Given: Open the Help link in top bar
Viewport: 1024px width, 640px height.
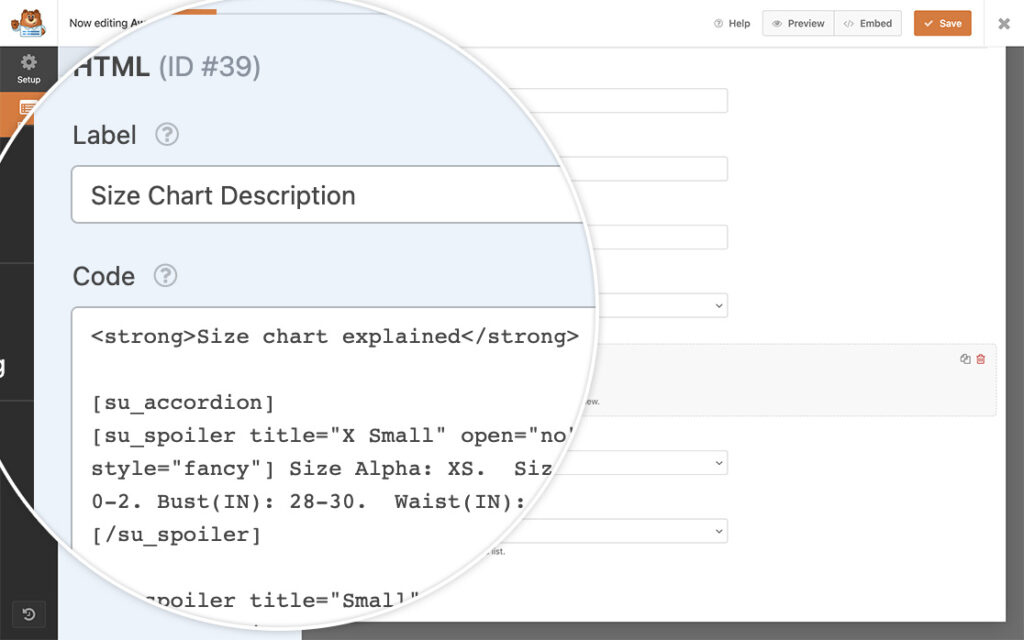Looking at the screenshot, I should click(732, 23).
